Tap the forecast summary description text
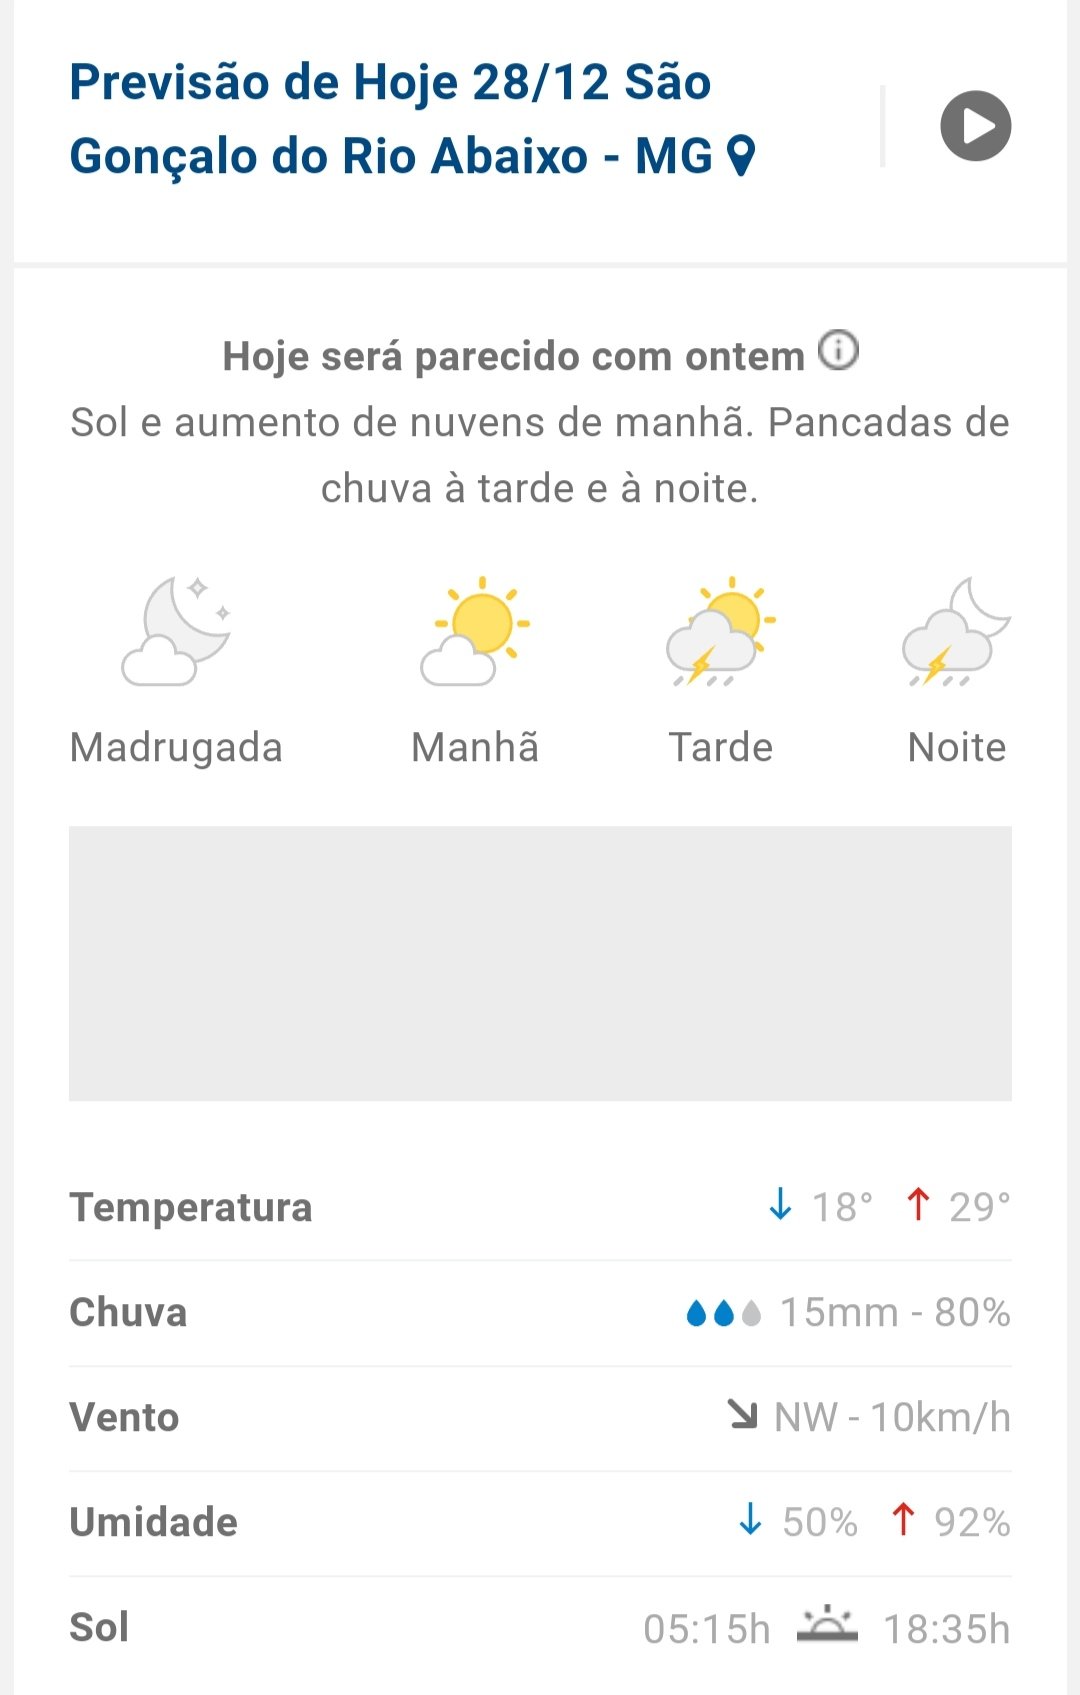1080x1695 pixels. pos(540,455)
